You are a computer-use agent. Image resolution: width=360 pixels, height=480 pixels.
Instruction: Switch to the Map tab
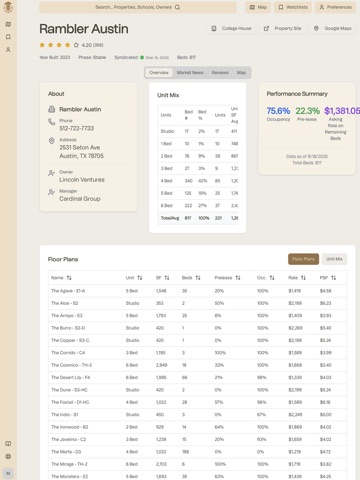point(241,73)
